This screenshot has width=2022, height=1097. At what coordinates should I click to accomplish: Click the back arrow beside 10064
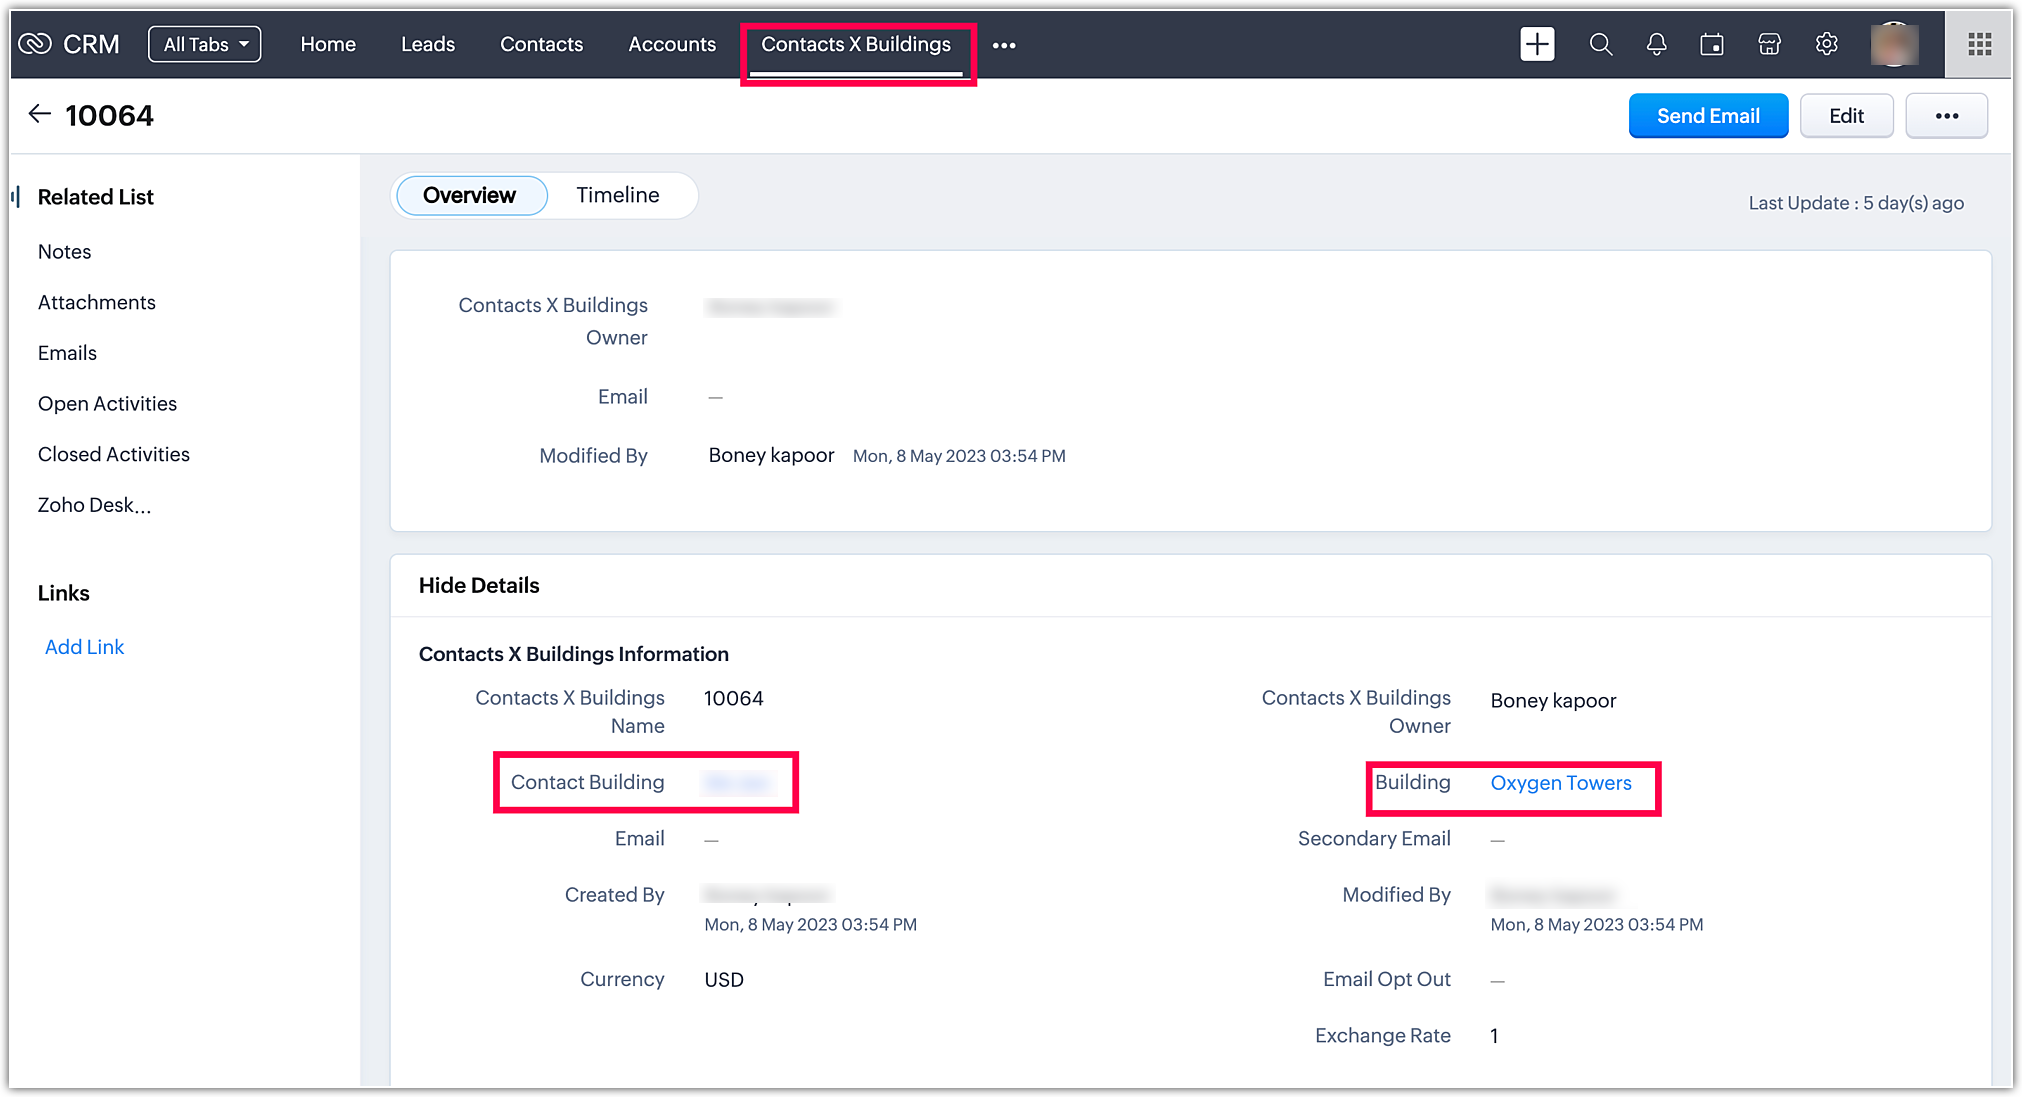tap(39, 114)
